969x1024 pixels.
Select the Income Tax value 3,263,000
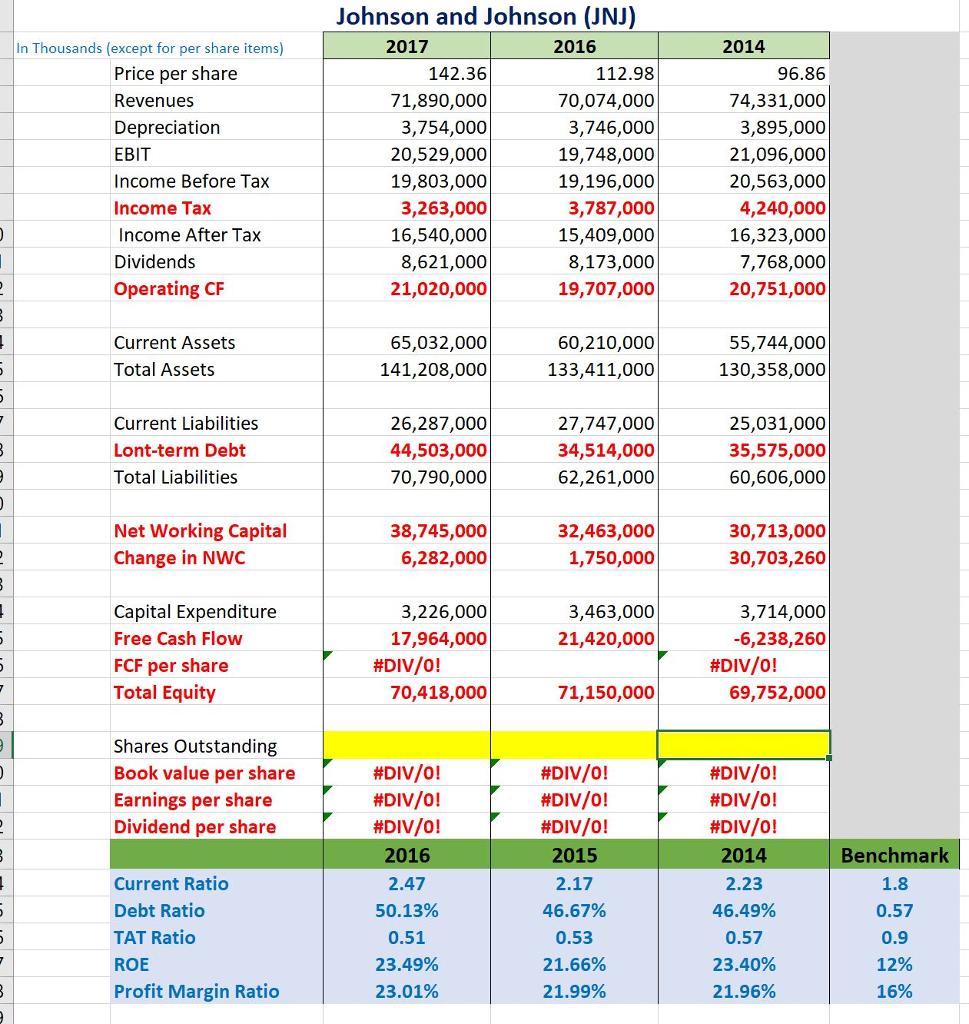coord(405,208)
